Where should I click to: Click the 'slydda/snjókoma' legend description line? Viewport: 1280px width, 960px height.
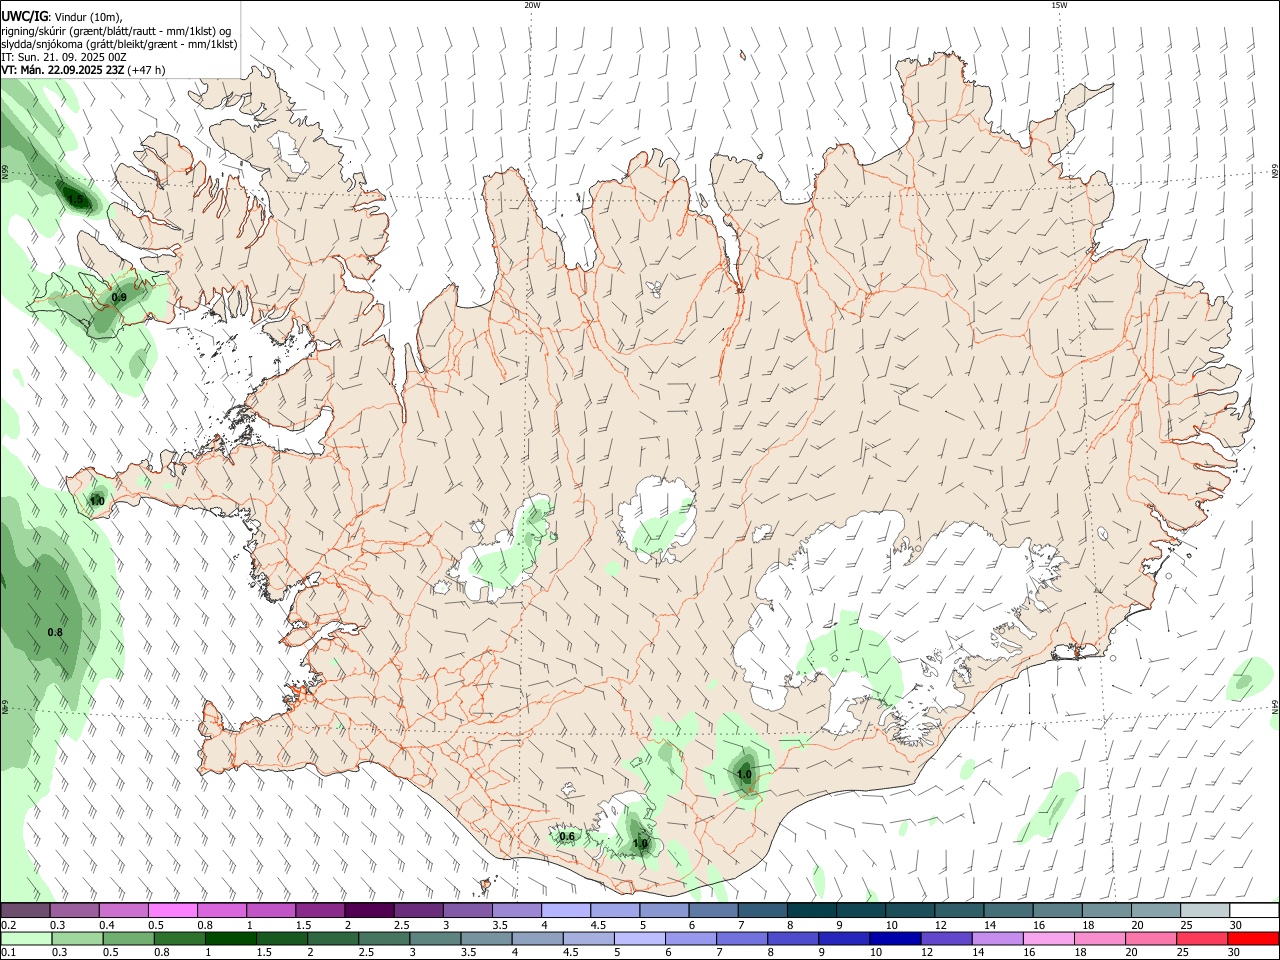(x=119, y=44)
